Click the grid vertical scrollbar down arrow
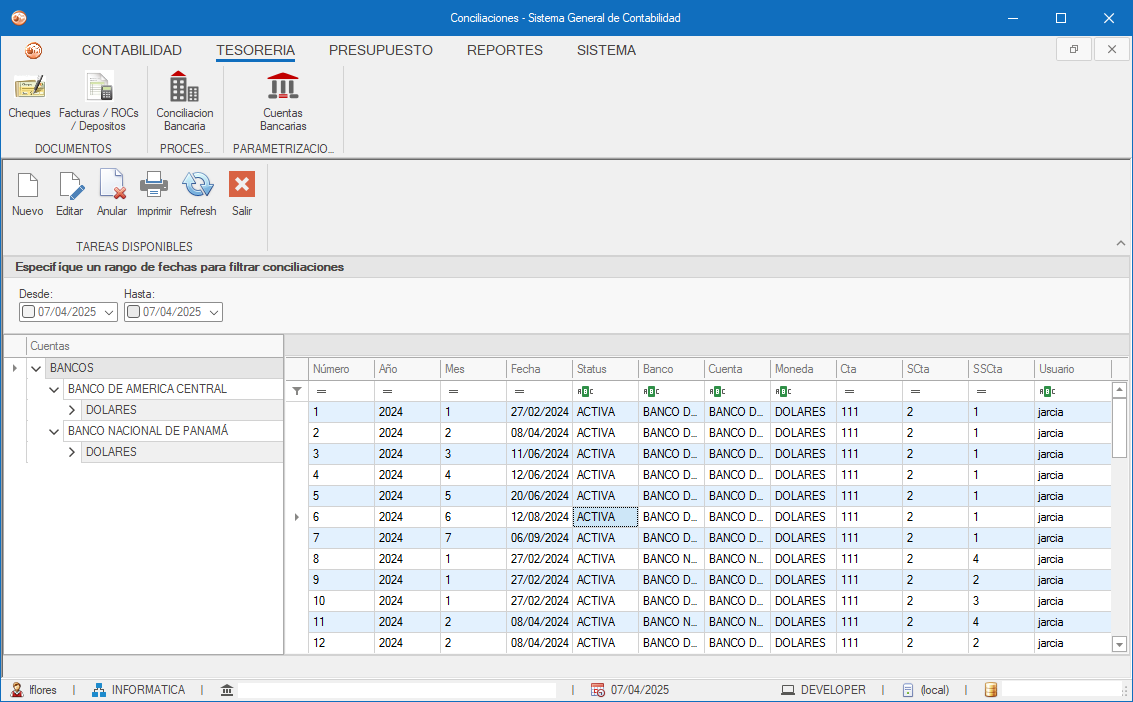 click(1119, 644)
